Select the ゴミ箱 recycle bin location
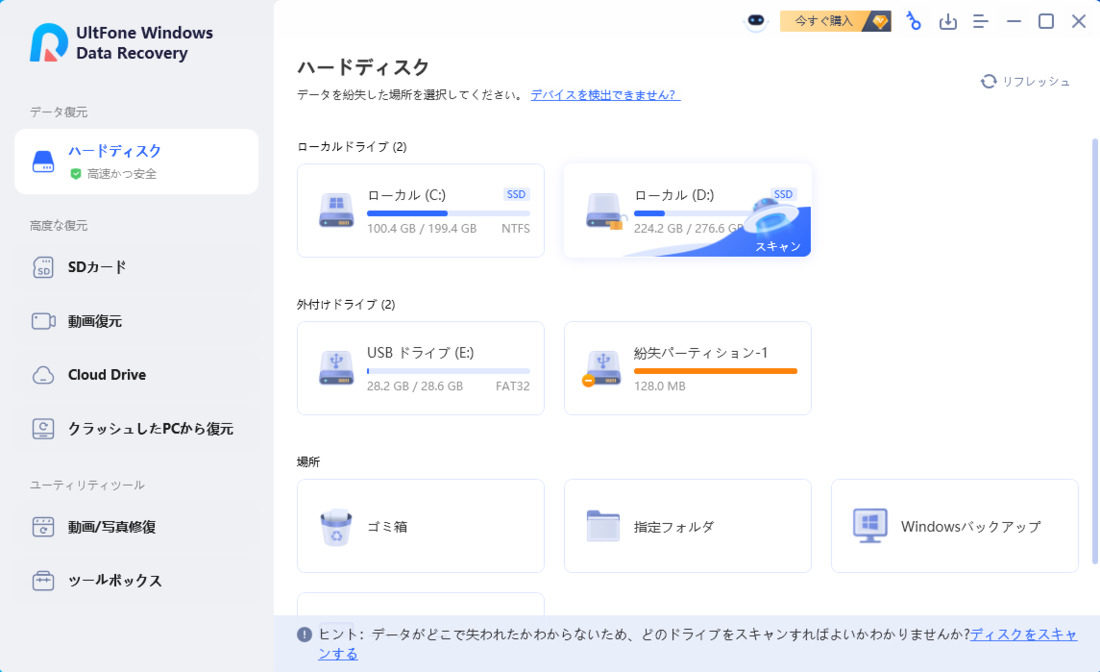The image size is (1100, 672). pyautogui.click(x=420, y=526)
